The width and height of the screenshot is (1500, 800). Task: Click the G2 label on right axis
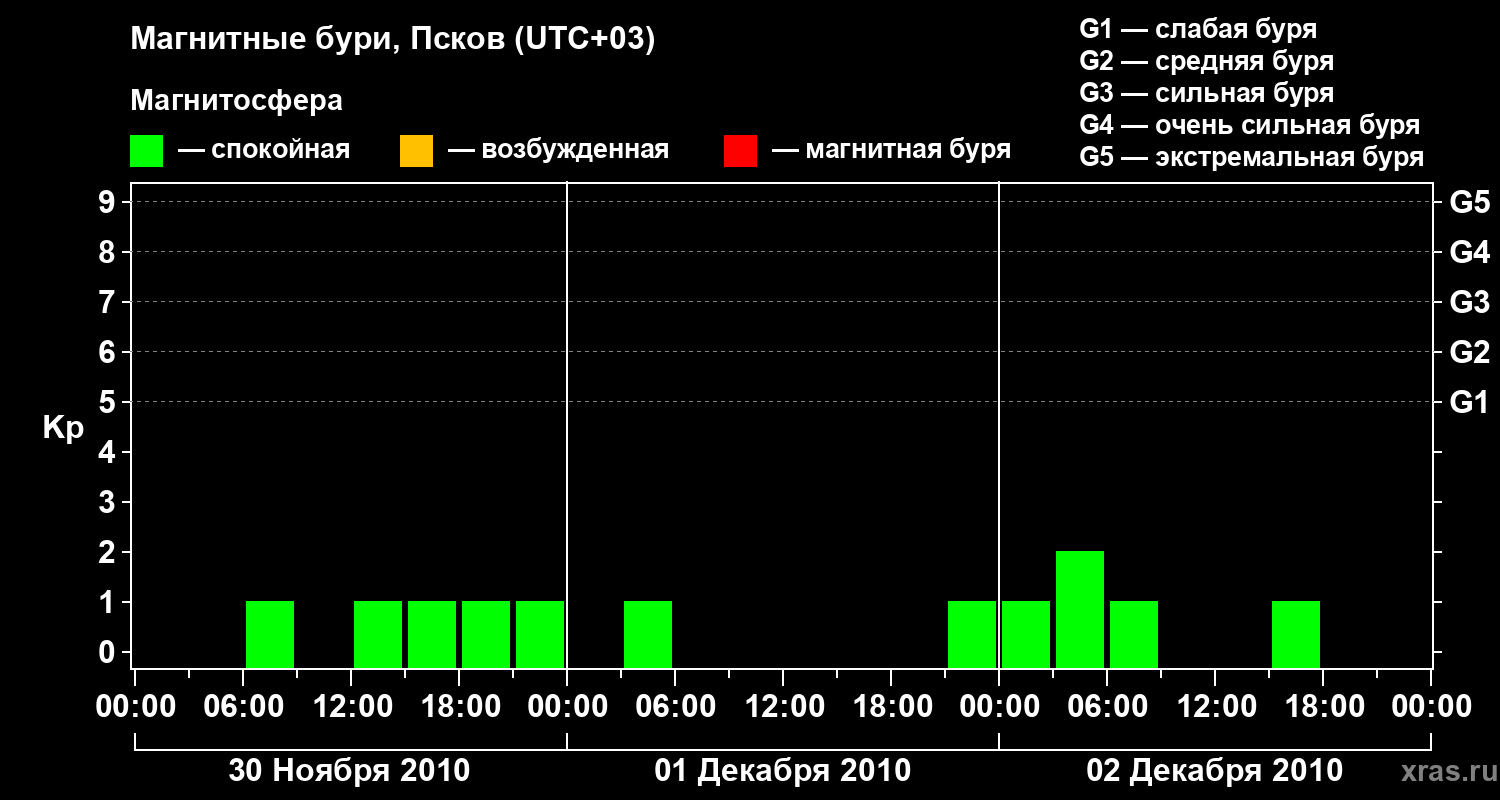click(1470, 352)
